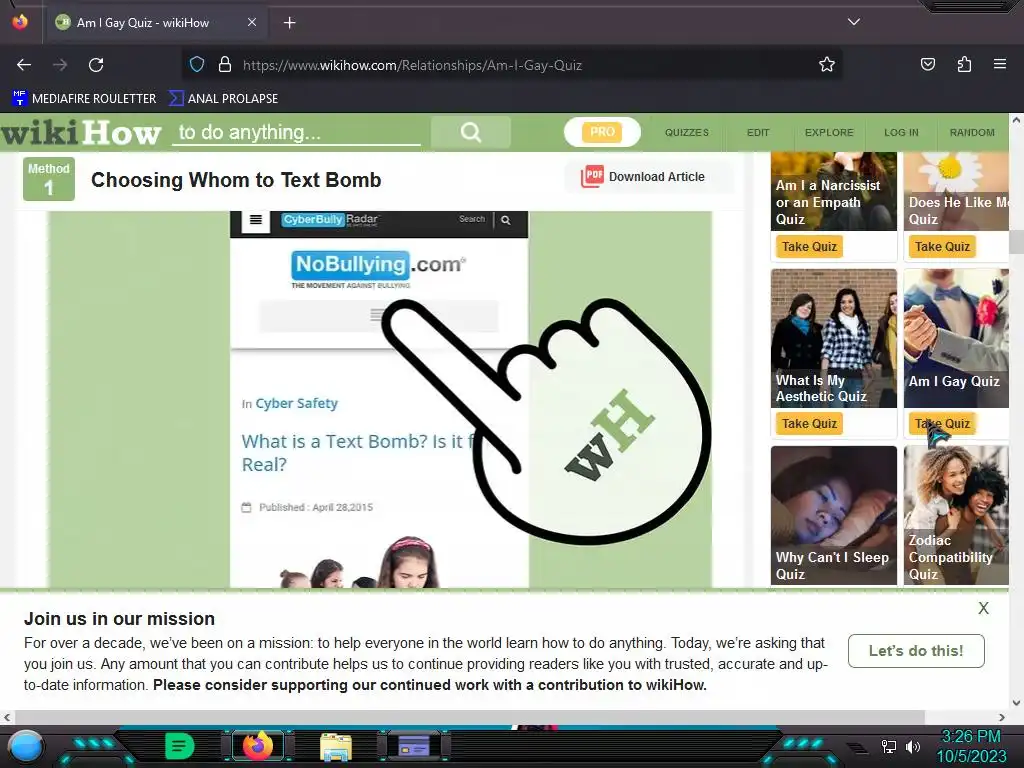Open the tracking protection shield icon
The height and width of the screenshot is (768, 1024).
click(197, 65)
